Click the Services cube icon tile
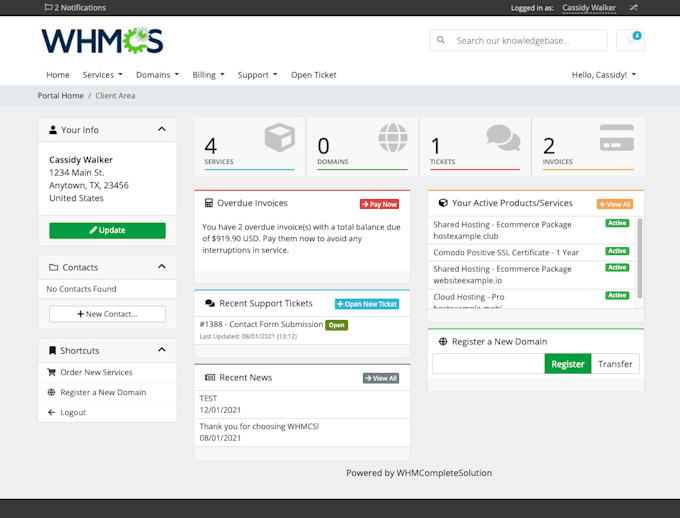 click(x=280, y=138)
